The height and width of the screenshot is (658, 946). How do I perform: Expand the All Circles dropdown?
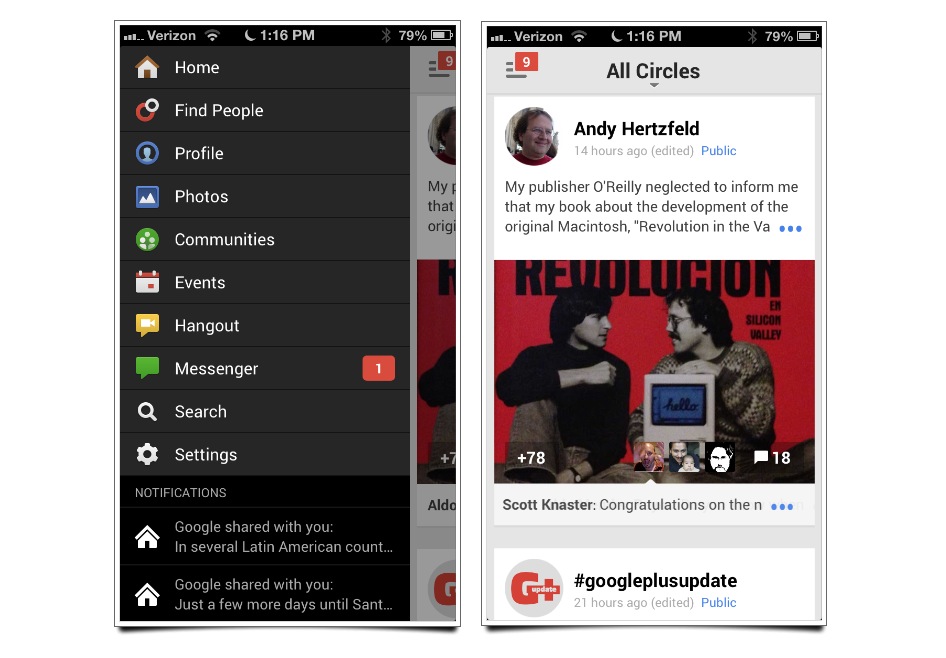click(x=653, y=72)
